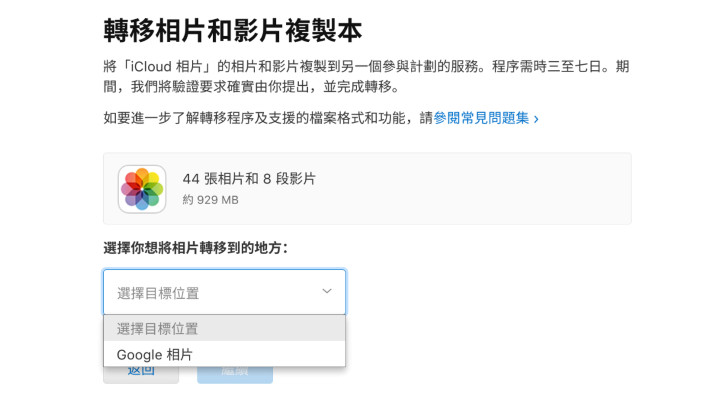Pick the highlighted 選擇目標位置 list option

coord(225,328)
